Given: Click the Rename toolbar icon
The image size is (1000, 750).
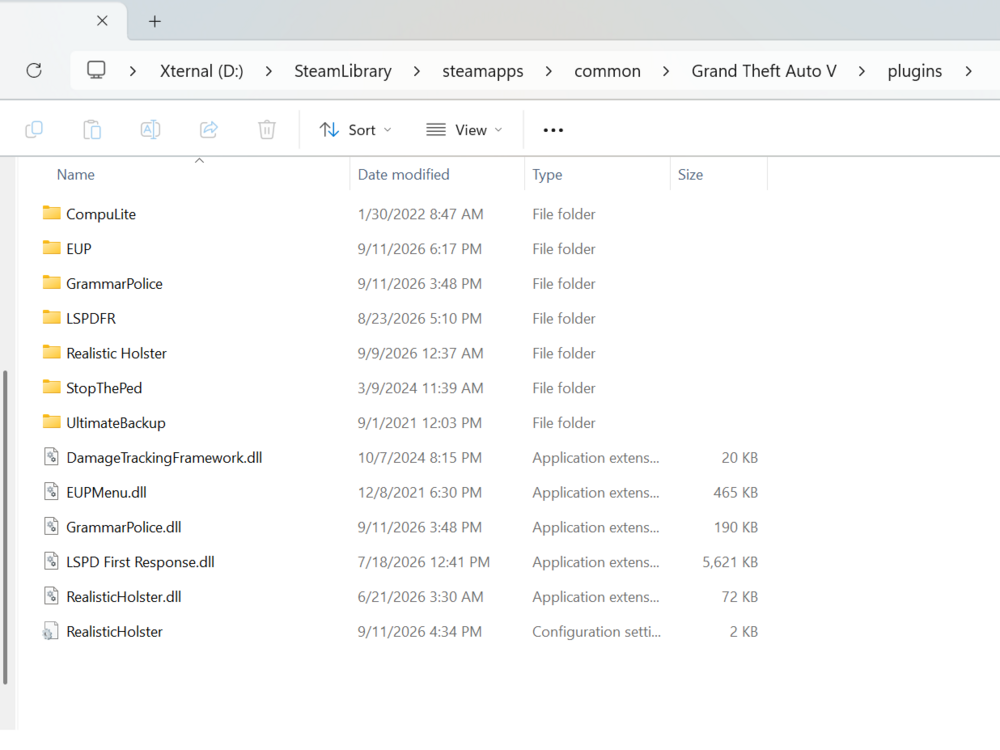Looking at the screenshot, I should coord(150,129).
